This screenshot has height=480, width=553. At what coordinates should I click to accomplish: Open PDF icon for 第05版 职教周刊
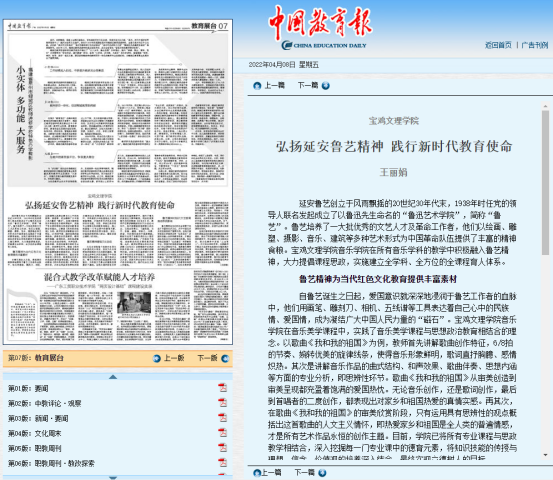click(222, 448)
